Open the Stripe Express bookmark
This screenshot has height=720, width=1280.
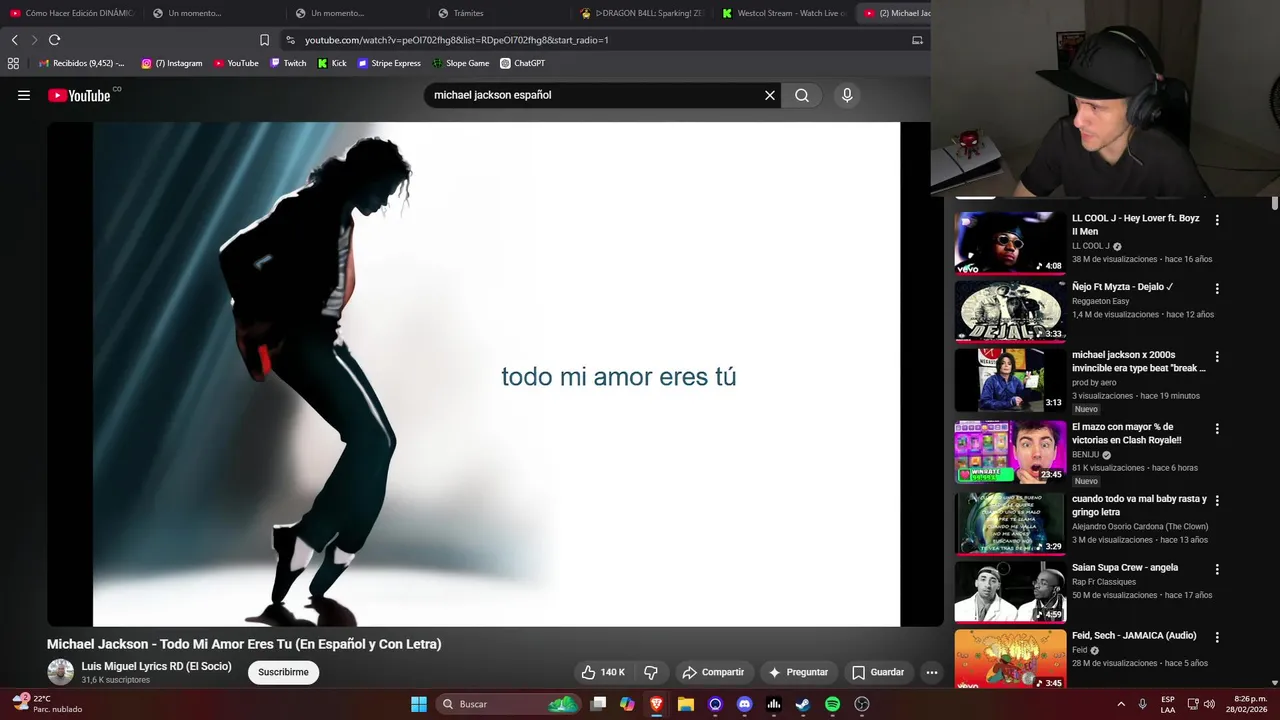389,63
